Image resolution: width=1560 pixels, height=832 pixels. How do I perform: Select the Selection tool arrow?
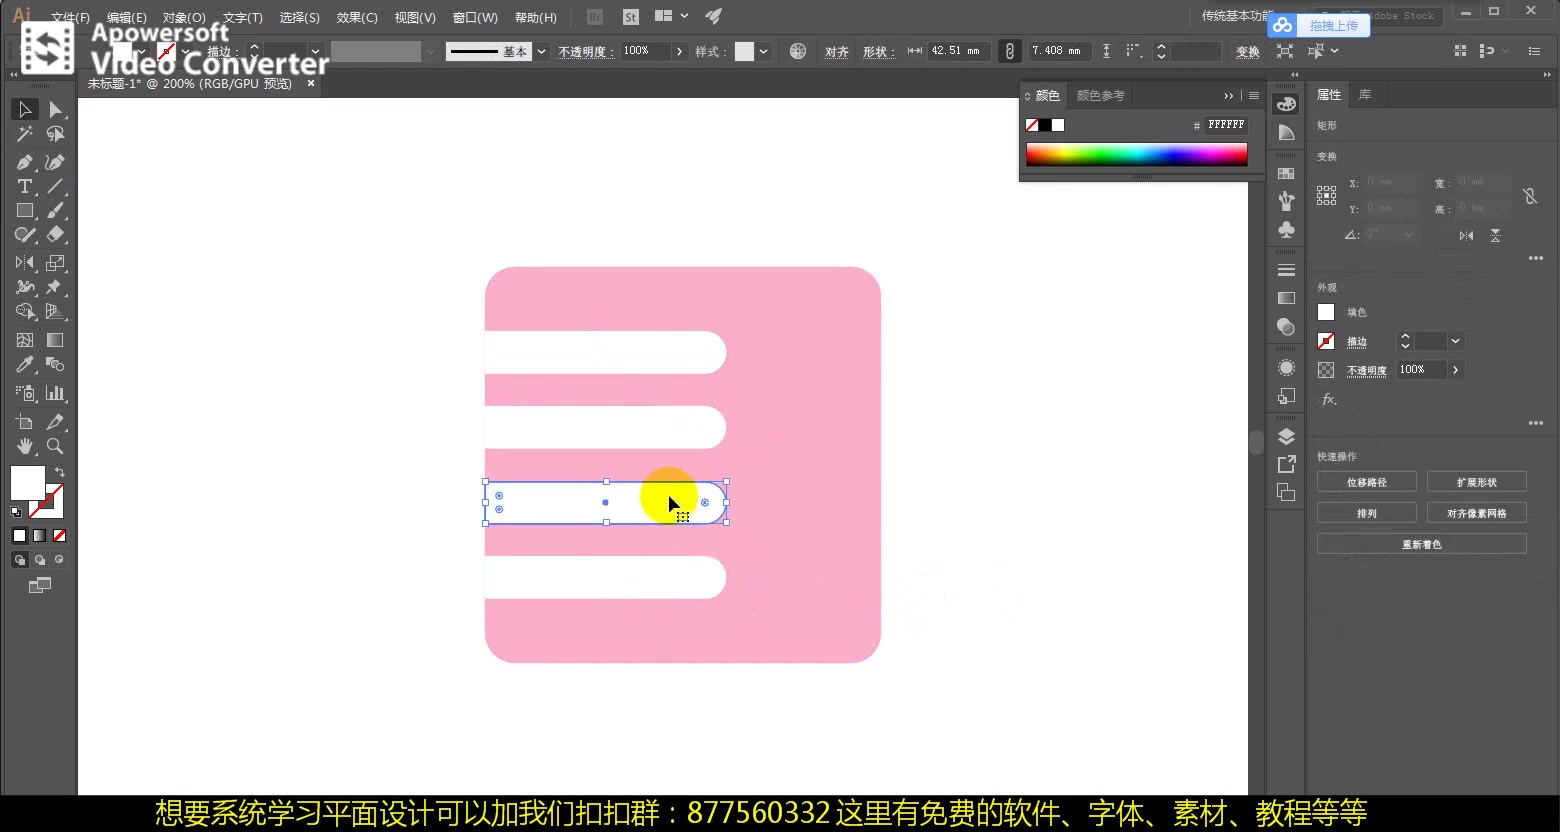click(x=24, y=109)
